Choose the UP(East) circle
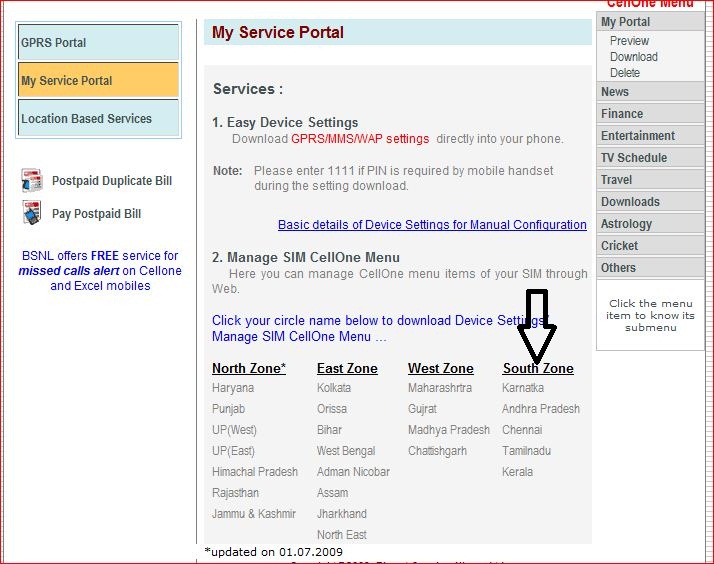714x564 pixels. coord(234,451)
